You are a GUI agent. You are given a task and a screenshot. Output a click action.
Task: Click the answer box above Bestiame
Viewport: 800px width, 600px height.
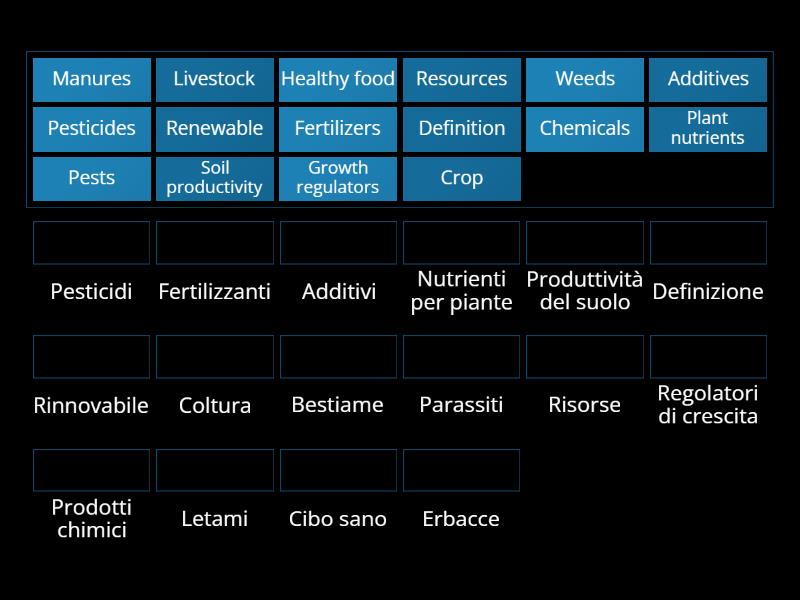338,356
